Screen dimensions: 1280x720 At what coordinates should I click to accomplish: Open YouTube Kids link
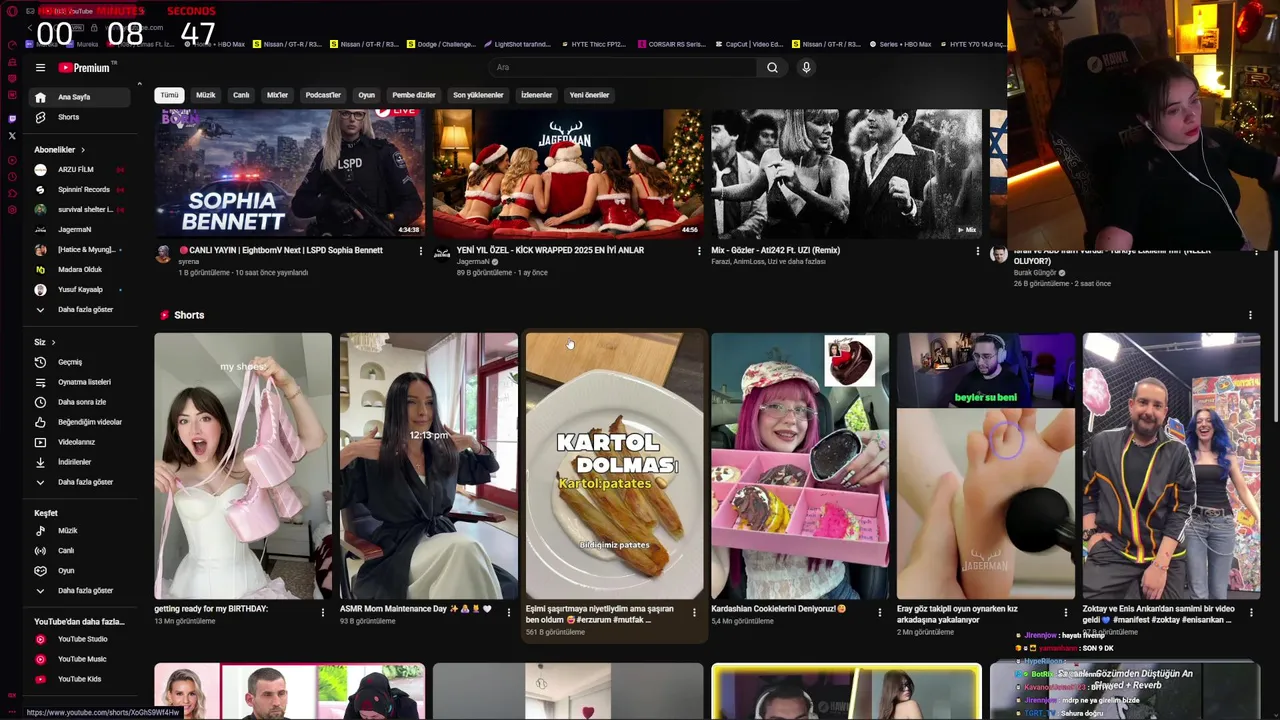point(80,679)
